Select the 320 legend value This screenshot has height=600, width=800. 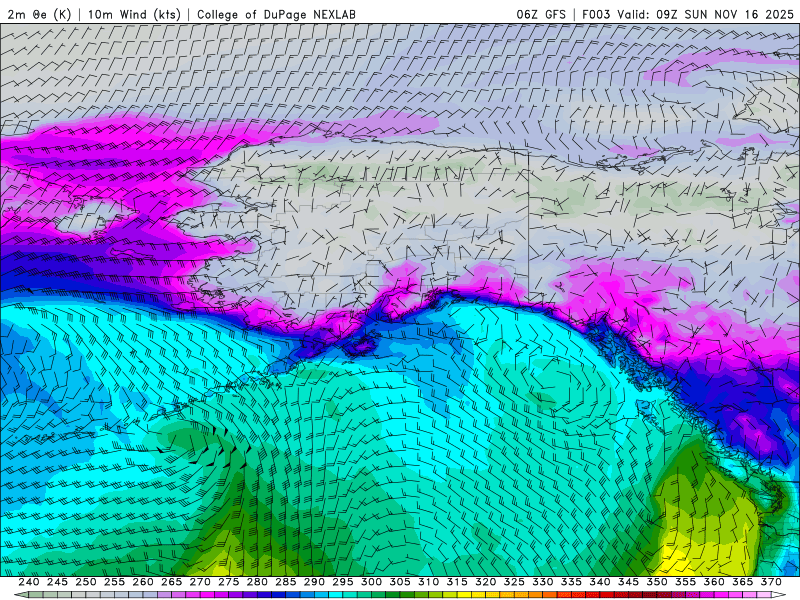[486, 582]
